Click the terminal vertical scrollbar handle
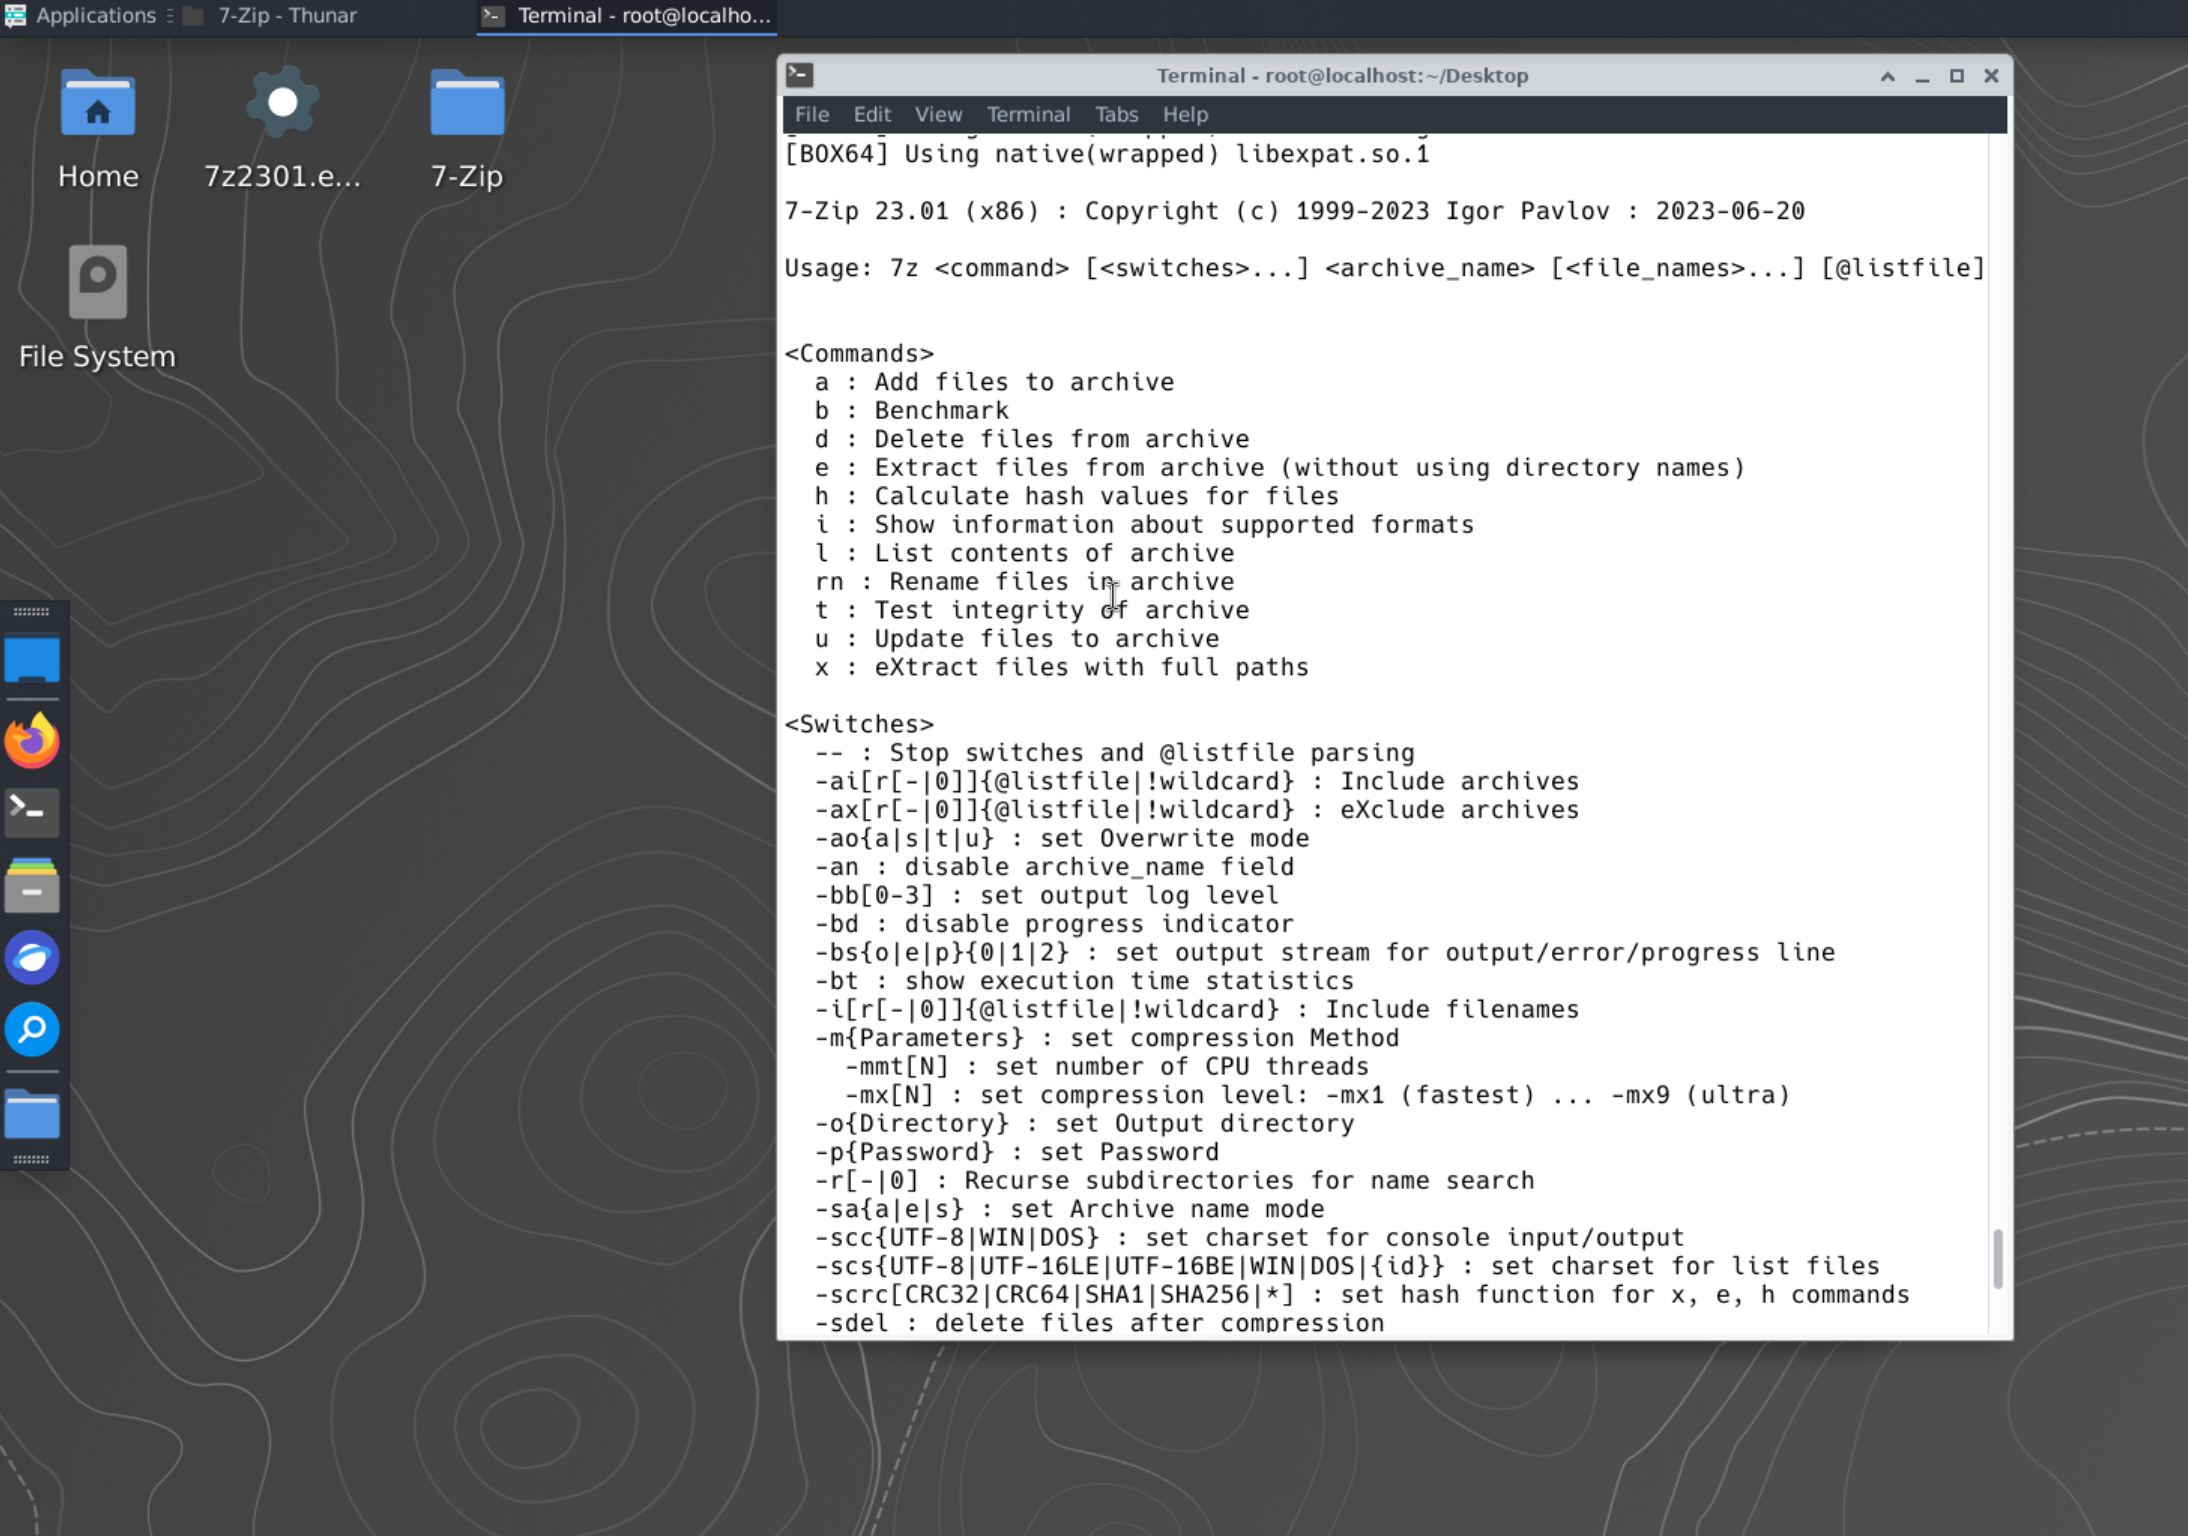Viewport: 2188px width, 1536px height. tap(1997, 1258)
